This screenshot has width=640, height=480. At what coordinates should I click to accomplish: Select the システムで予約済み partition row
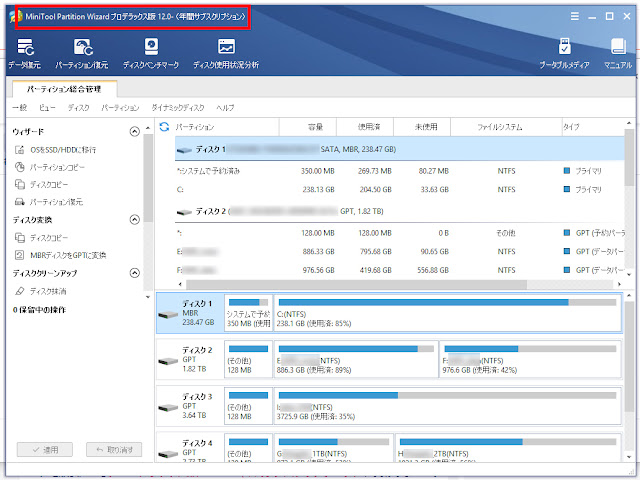click(400, 171)
